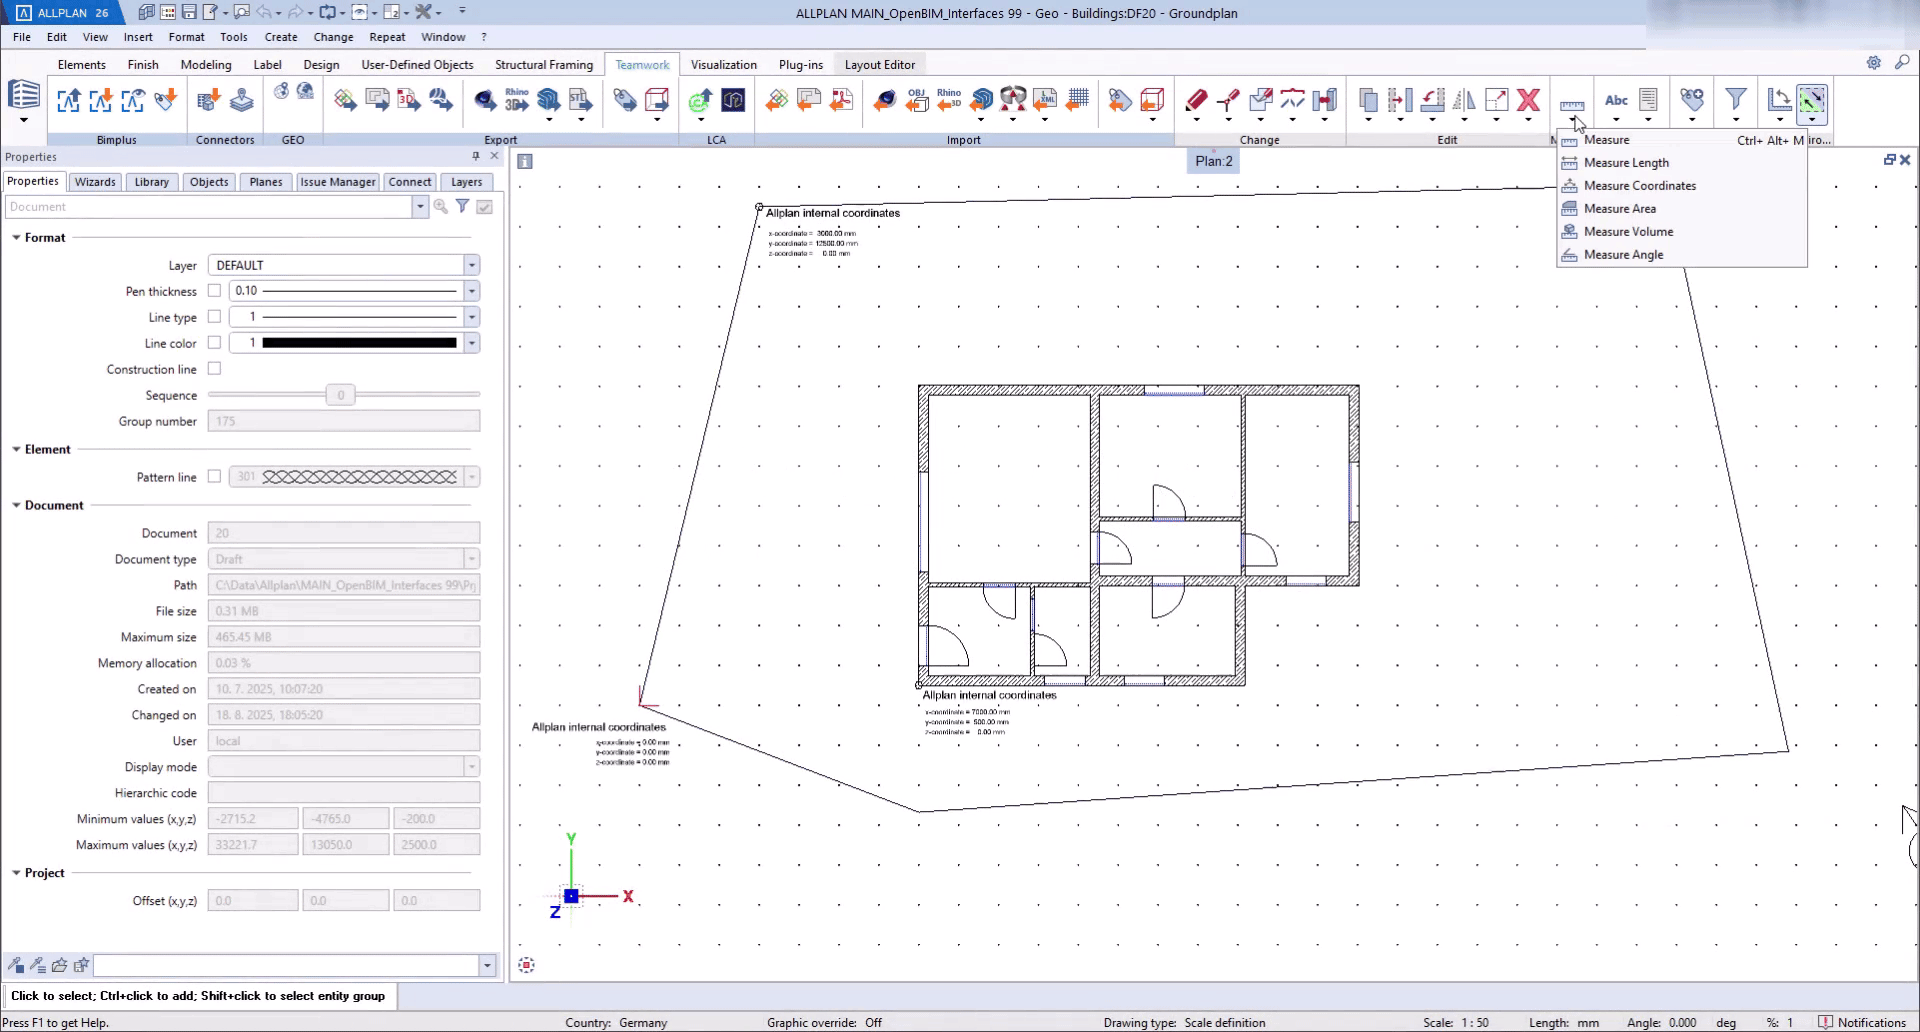
Task: Select the Rhino 3D export icon
Action: coord(516,100)
